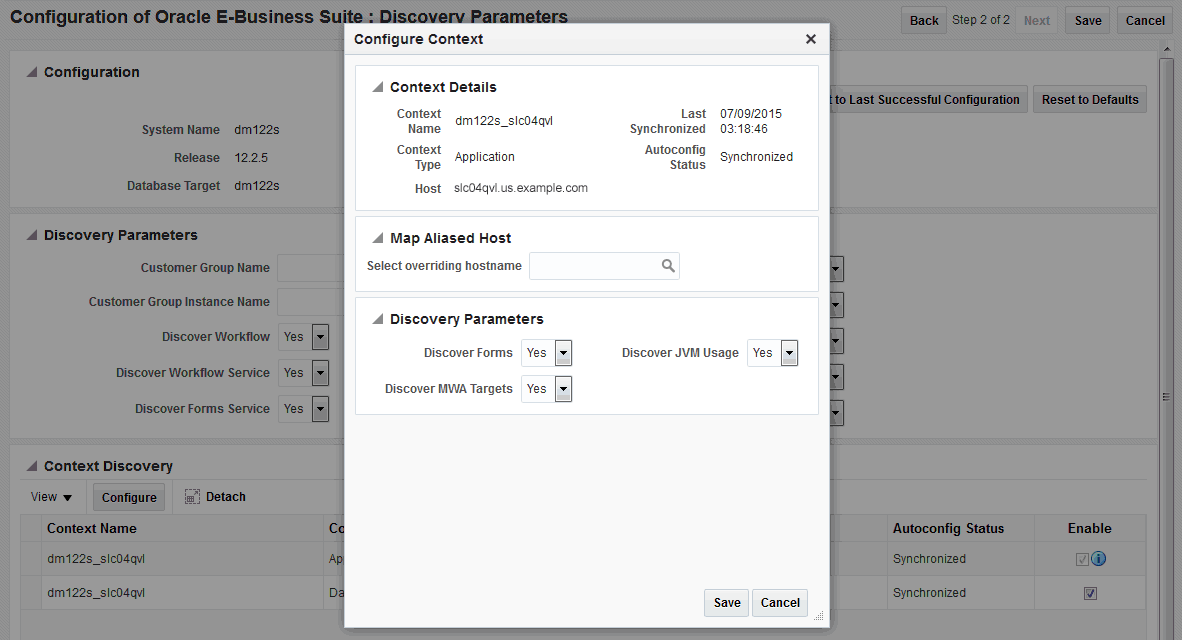Open the Discover JVM Usage dropdown
Image resolution: width=1182 pixels, height=640 pixels.
pyautogui.click(x=789, y=353)
